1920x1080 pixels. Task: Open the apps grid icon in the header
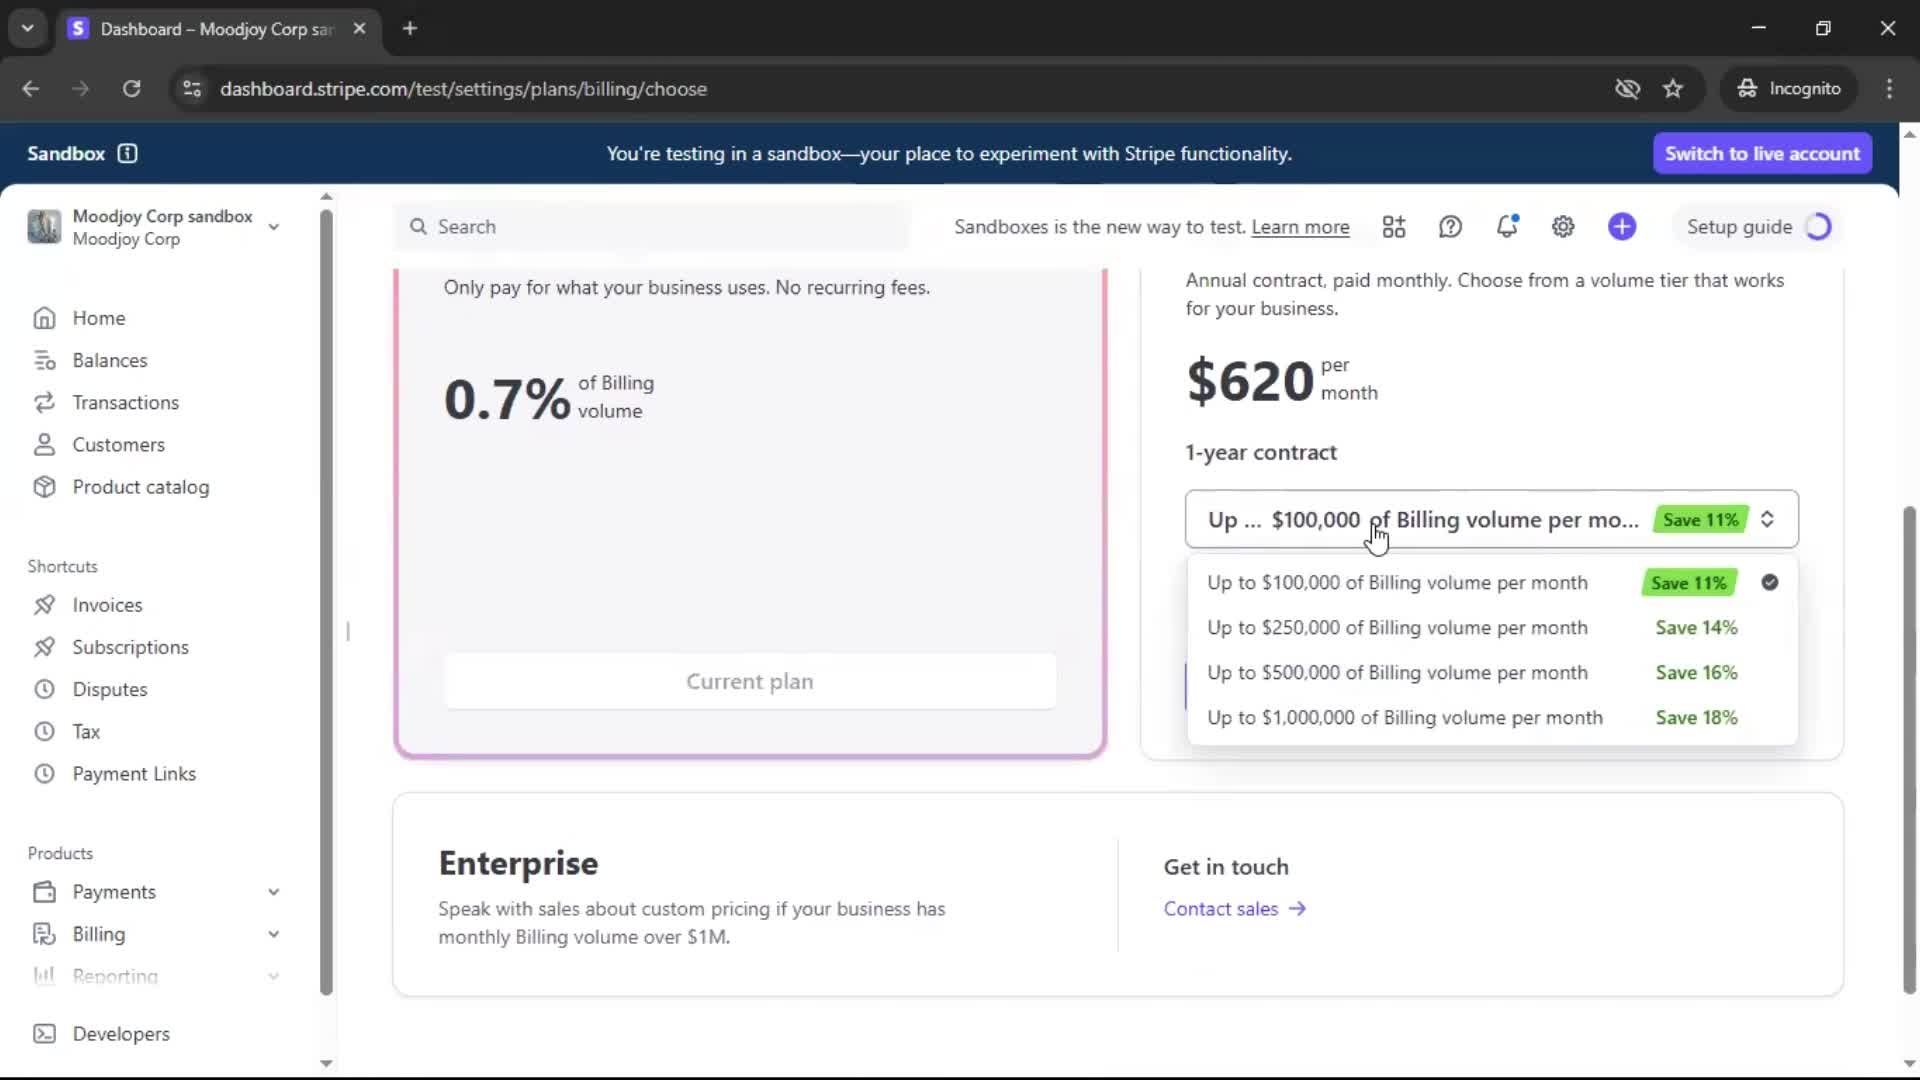pyautogui.click(x=1393, y=227)
